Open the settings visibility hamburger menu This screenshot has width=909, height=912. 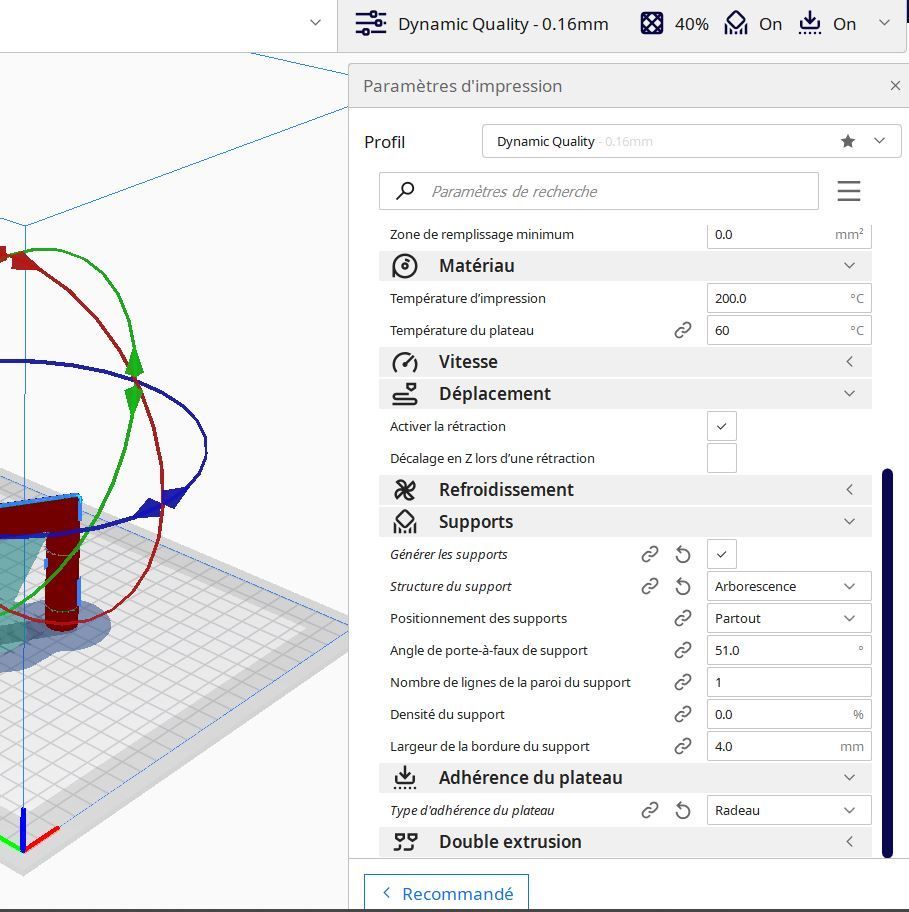[849, 191]
